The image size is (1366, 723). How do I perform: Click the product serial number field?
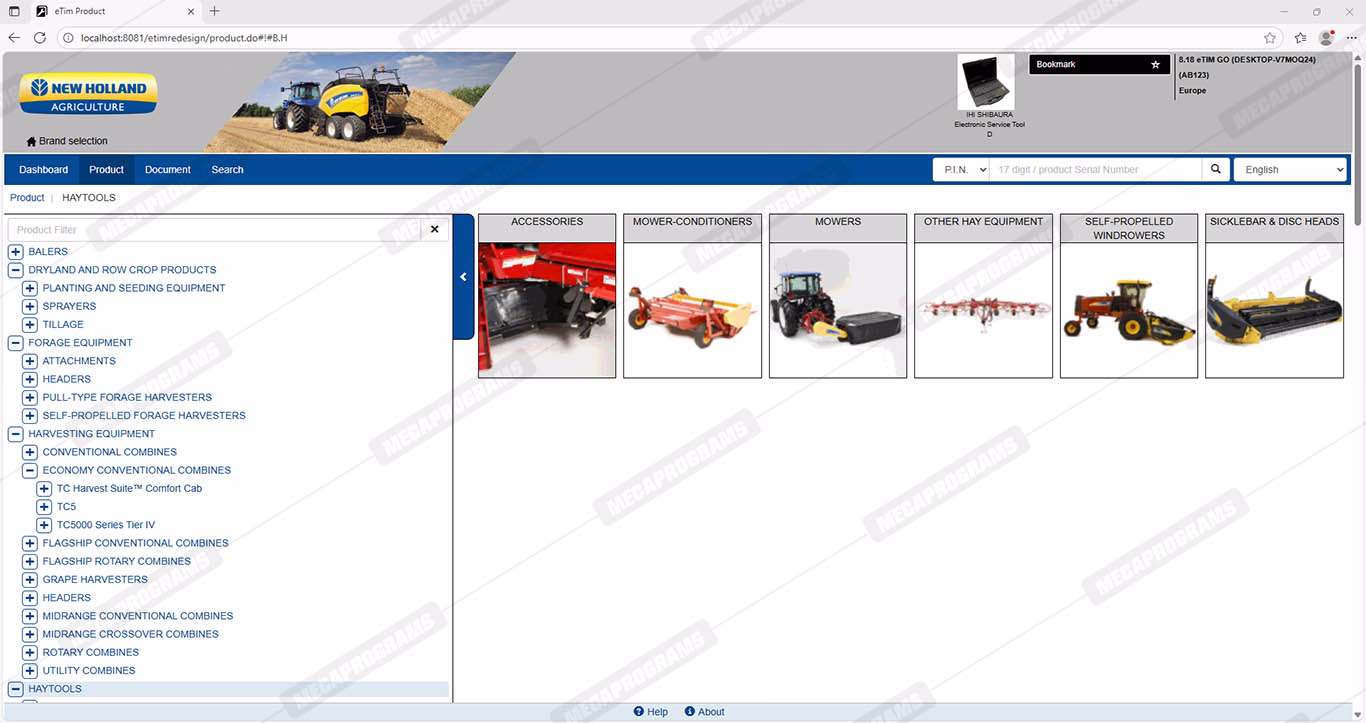point(1094,170)
